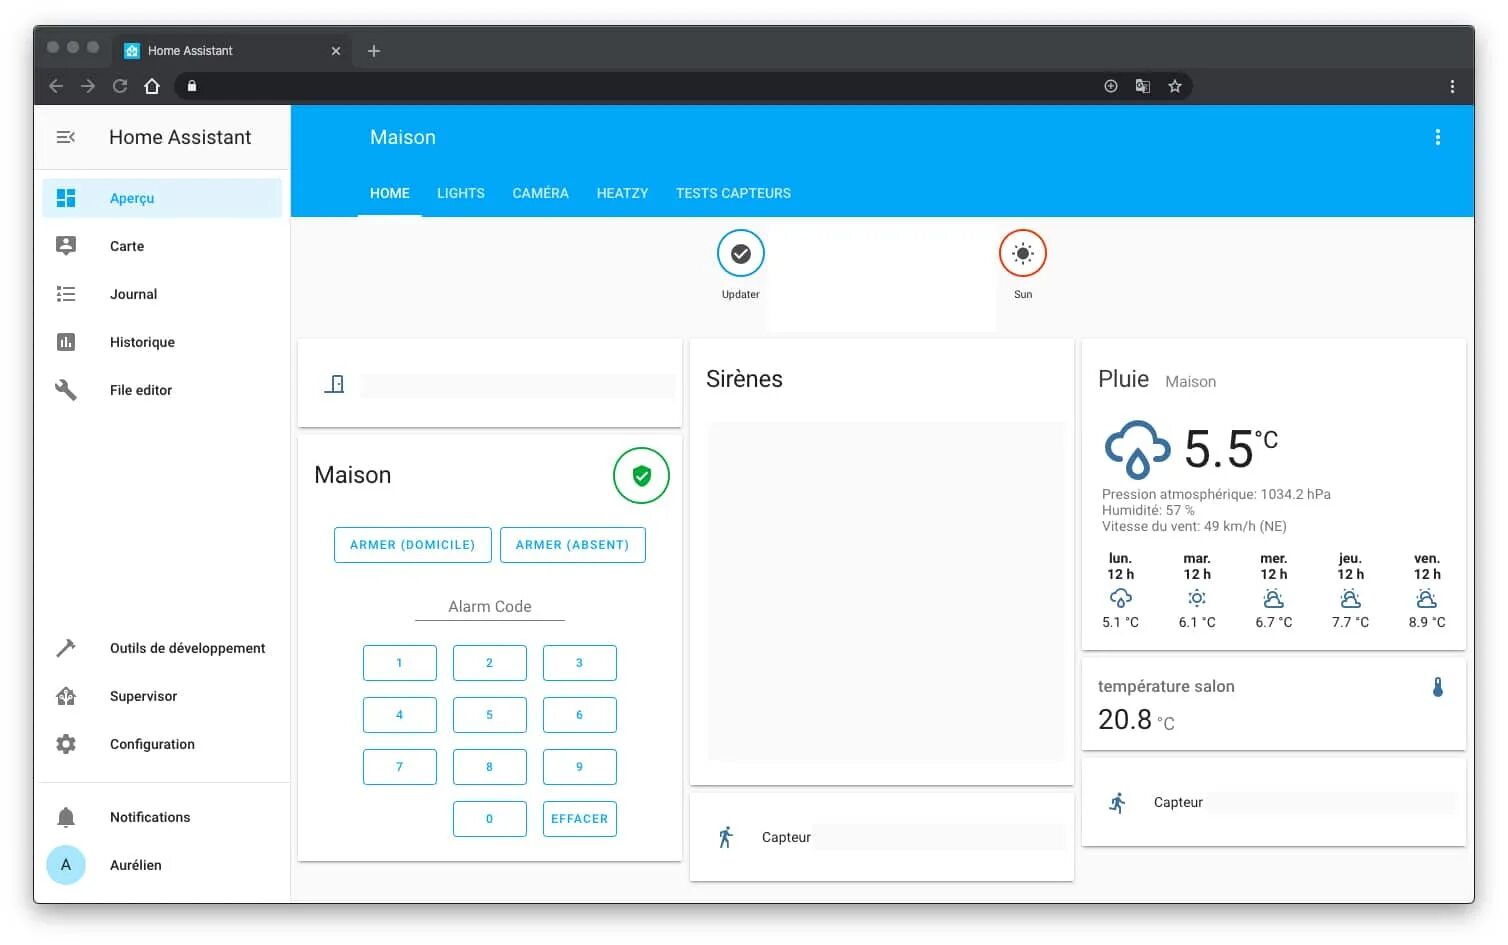Screen dimensions: 1508x945
Task: Tap keypad digit 0
Action: point(490,819)
